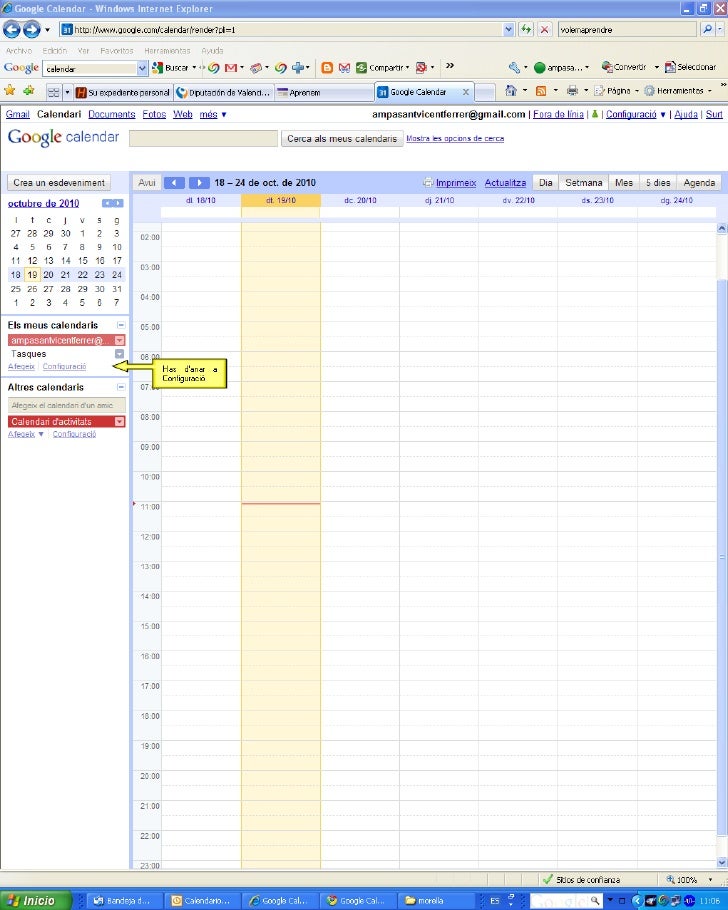Click the Windows Inicio start button
Screen dimensions: 728x910
click(x=35, y=900)
